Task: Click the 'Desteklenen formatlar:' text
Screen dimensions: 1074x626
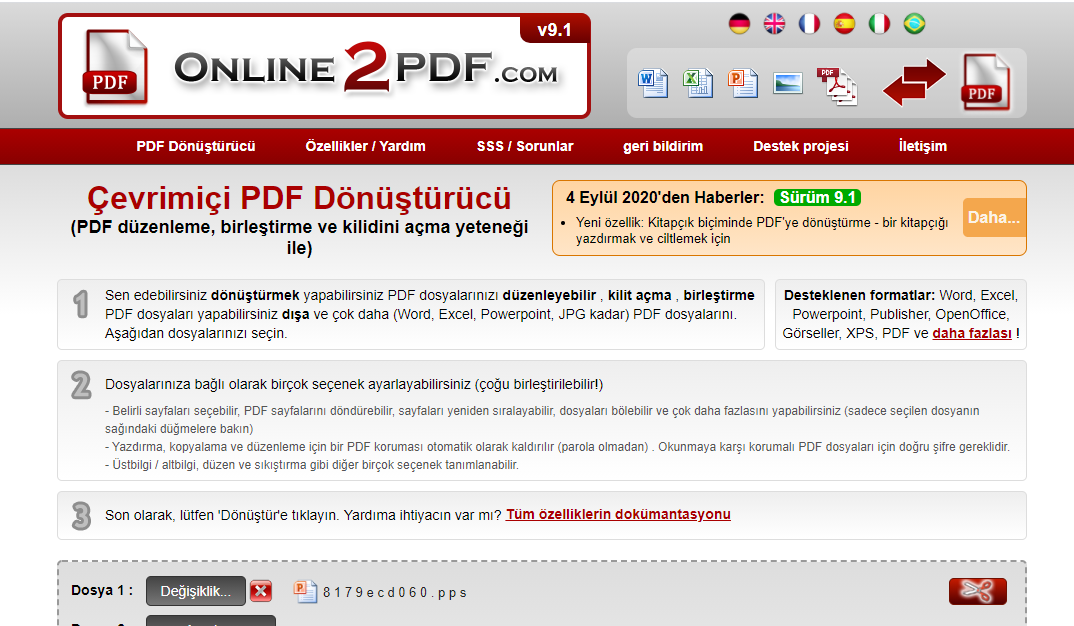Action: pos(859,295)
